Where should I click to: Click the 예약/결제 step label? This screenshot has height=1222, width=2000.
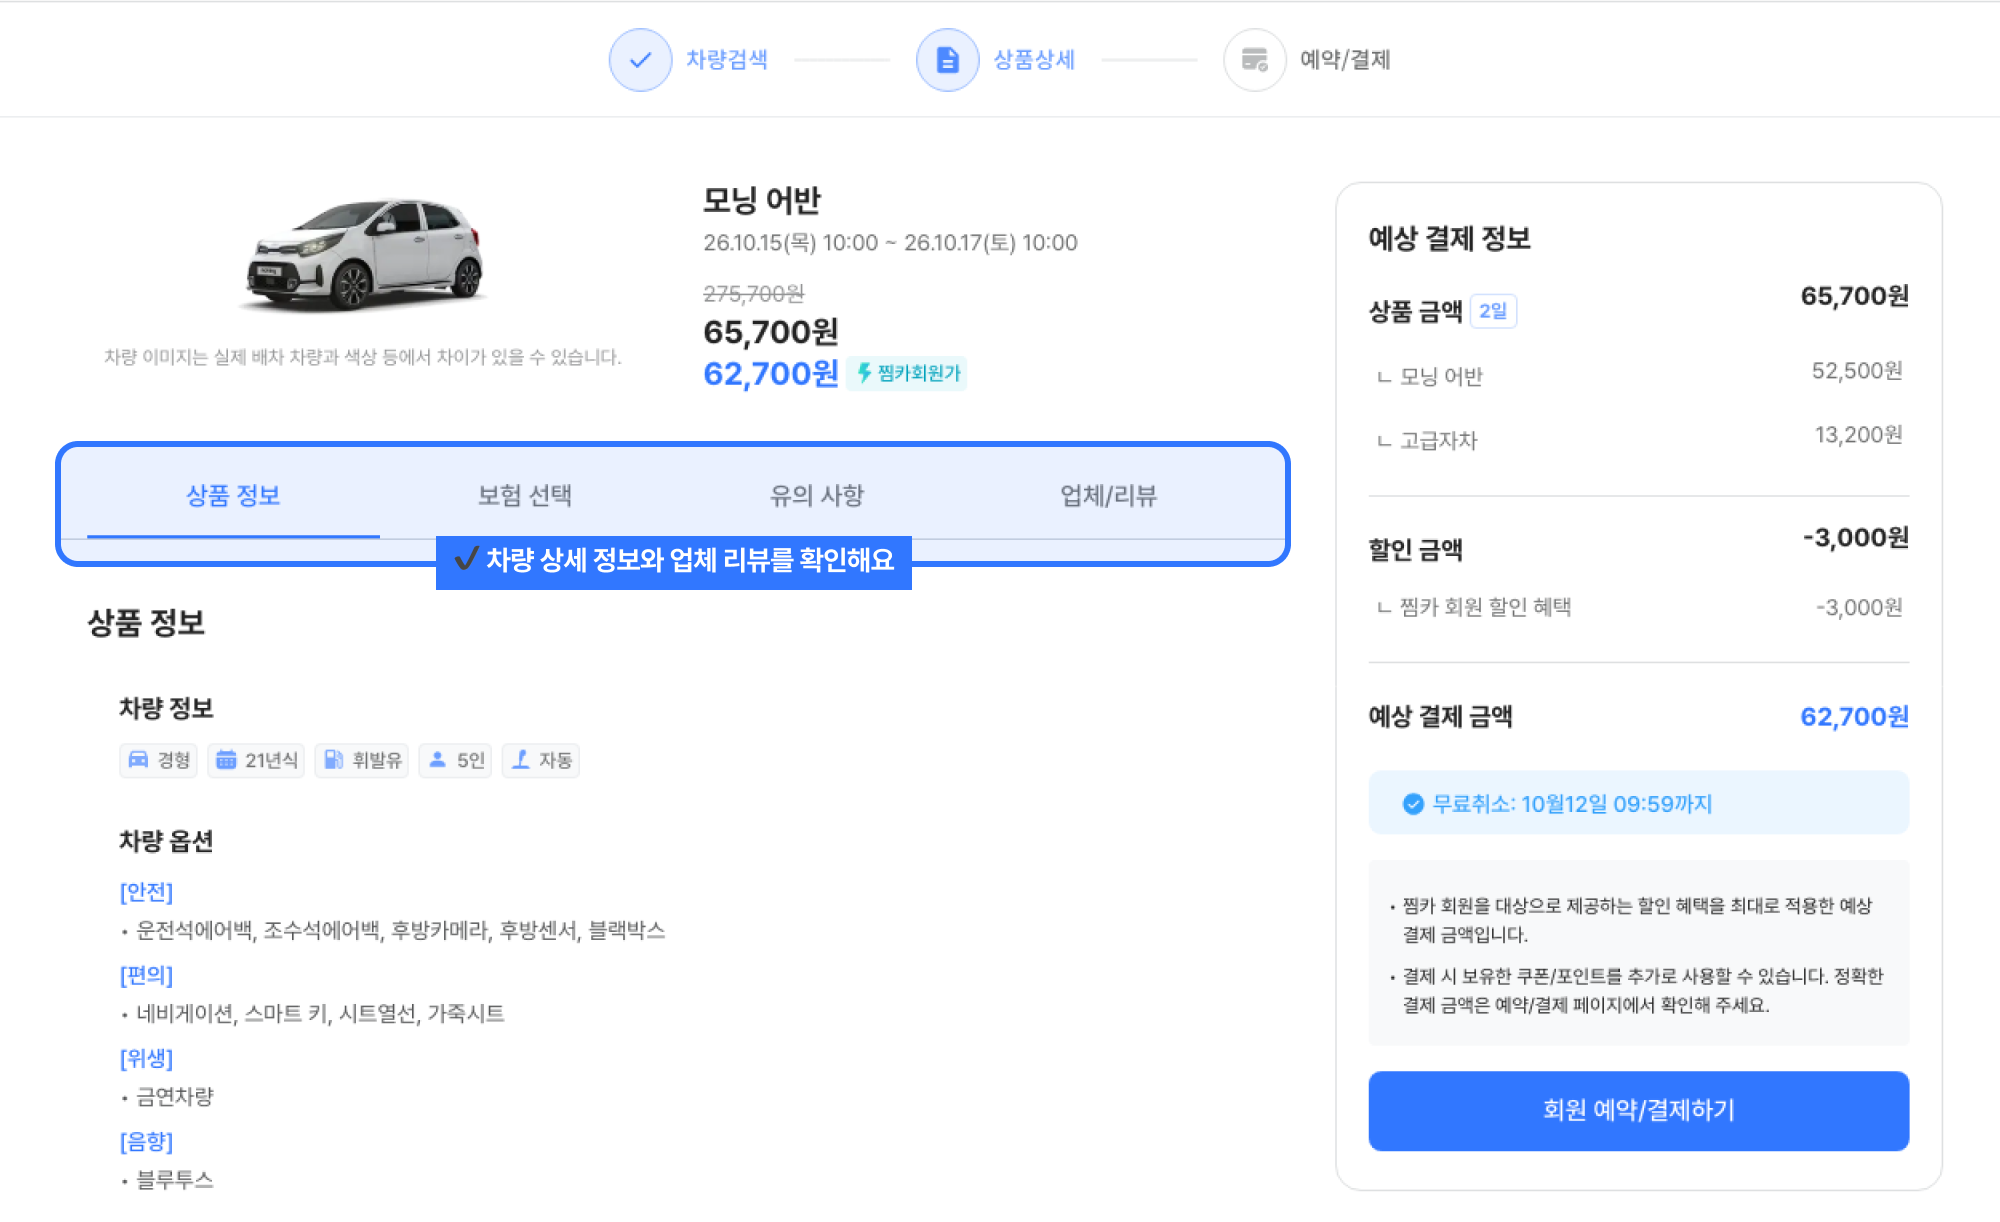click(1345, 60)
